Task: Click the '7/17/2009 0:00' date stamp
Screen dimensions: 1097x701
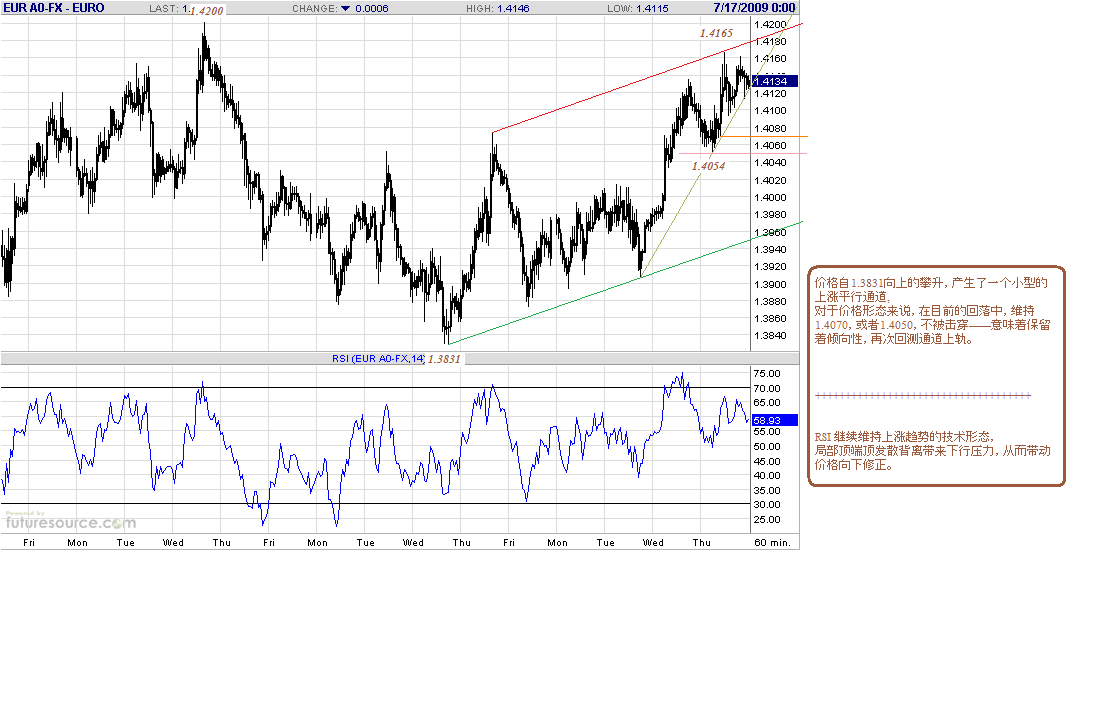Action: (x=754, y=8)
